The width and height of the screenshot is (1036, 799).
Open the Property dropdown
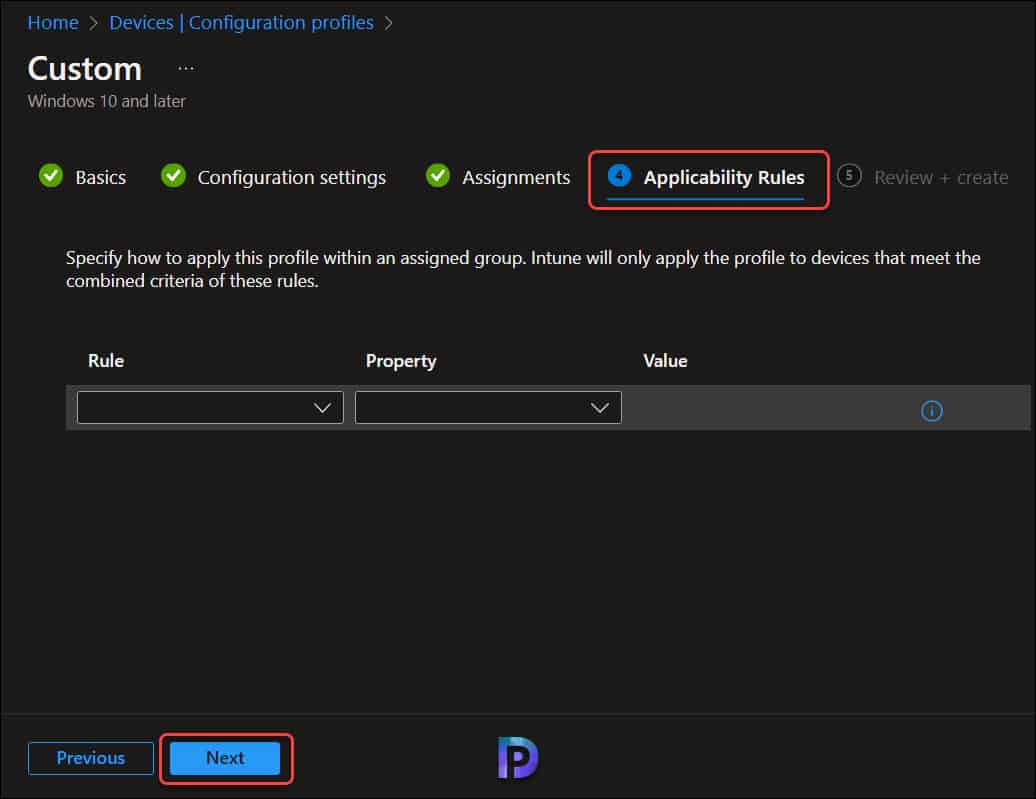[488, 407]
